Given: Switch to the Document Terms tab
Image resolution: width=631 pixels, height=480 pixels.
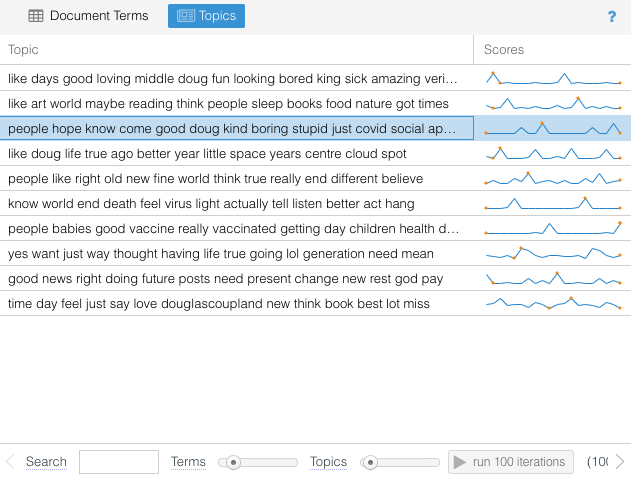Looking at the screenshot, I should coord(88,16).
